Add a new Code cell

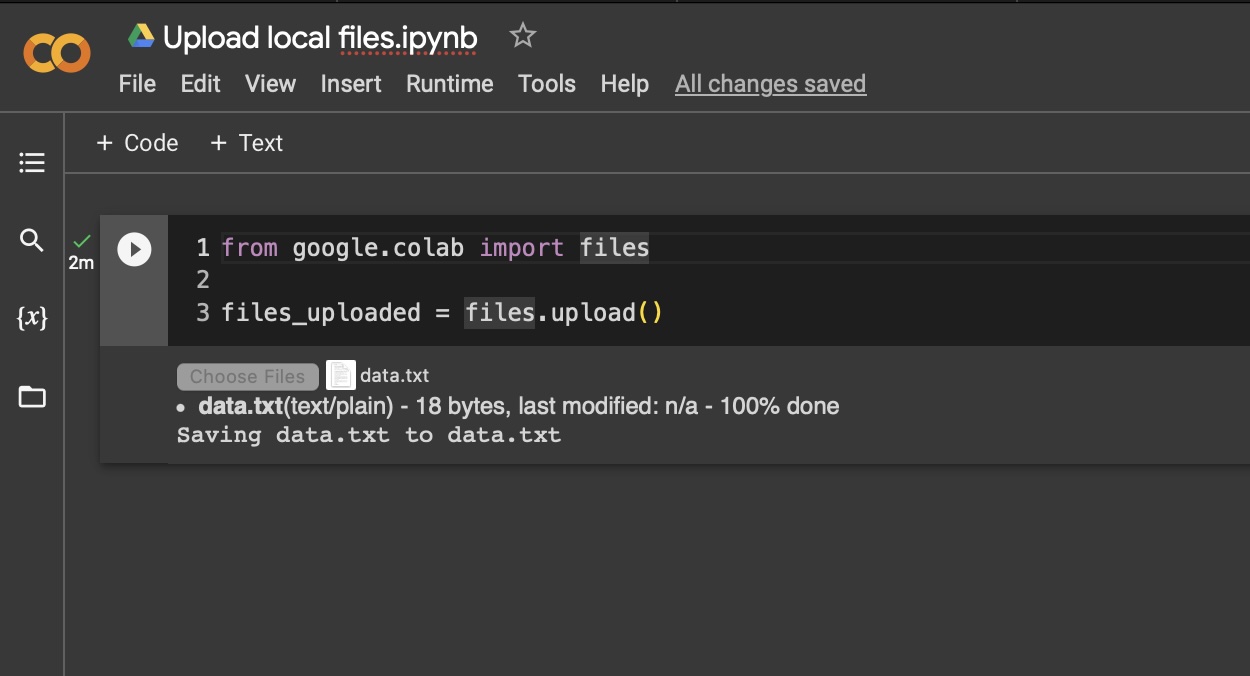click(x=137, y=143)
